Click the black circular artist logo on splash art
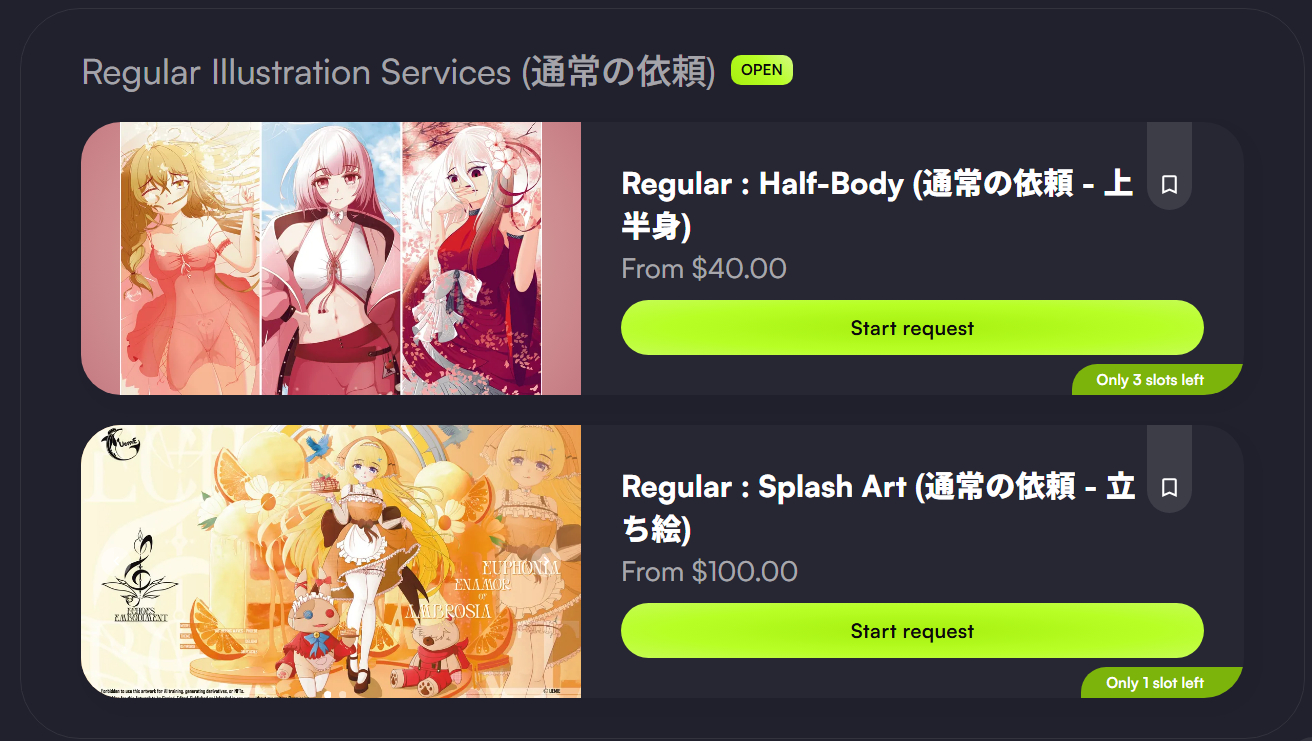The width and height of the screenshot is (1312, 741). (123, 446)
